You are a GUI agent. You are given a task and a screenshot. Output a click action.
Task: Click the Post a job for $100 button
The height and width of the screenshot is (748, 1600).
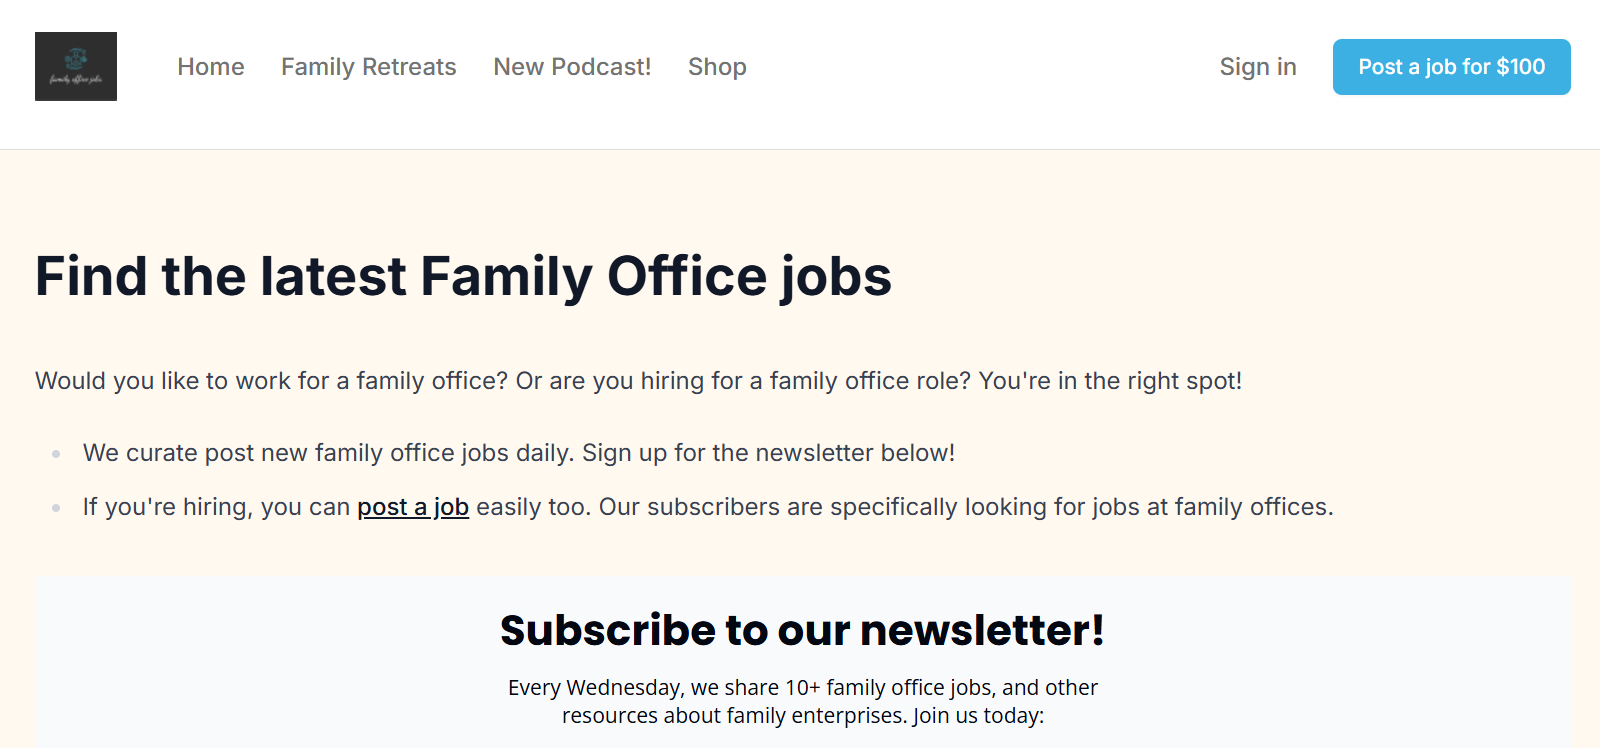[x=1451, y=67]
